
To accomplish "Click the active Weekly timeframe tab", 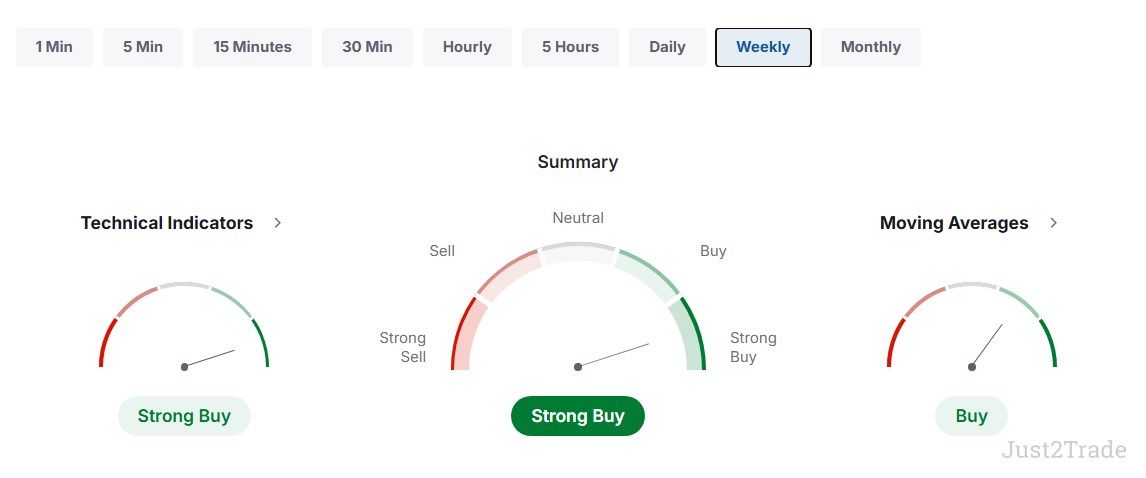I will coord(763,47).
